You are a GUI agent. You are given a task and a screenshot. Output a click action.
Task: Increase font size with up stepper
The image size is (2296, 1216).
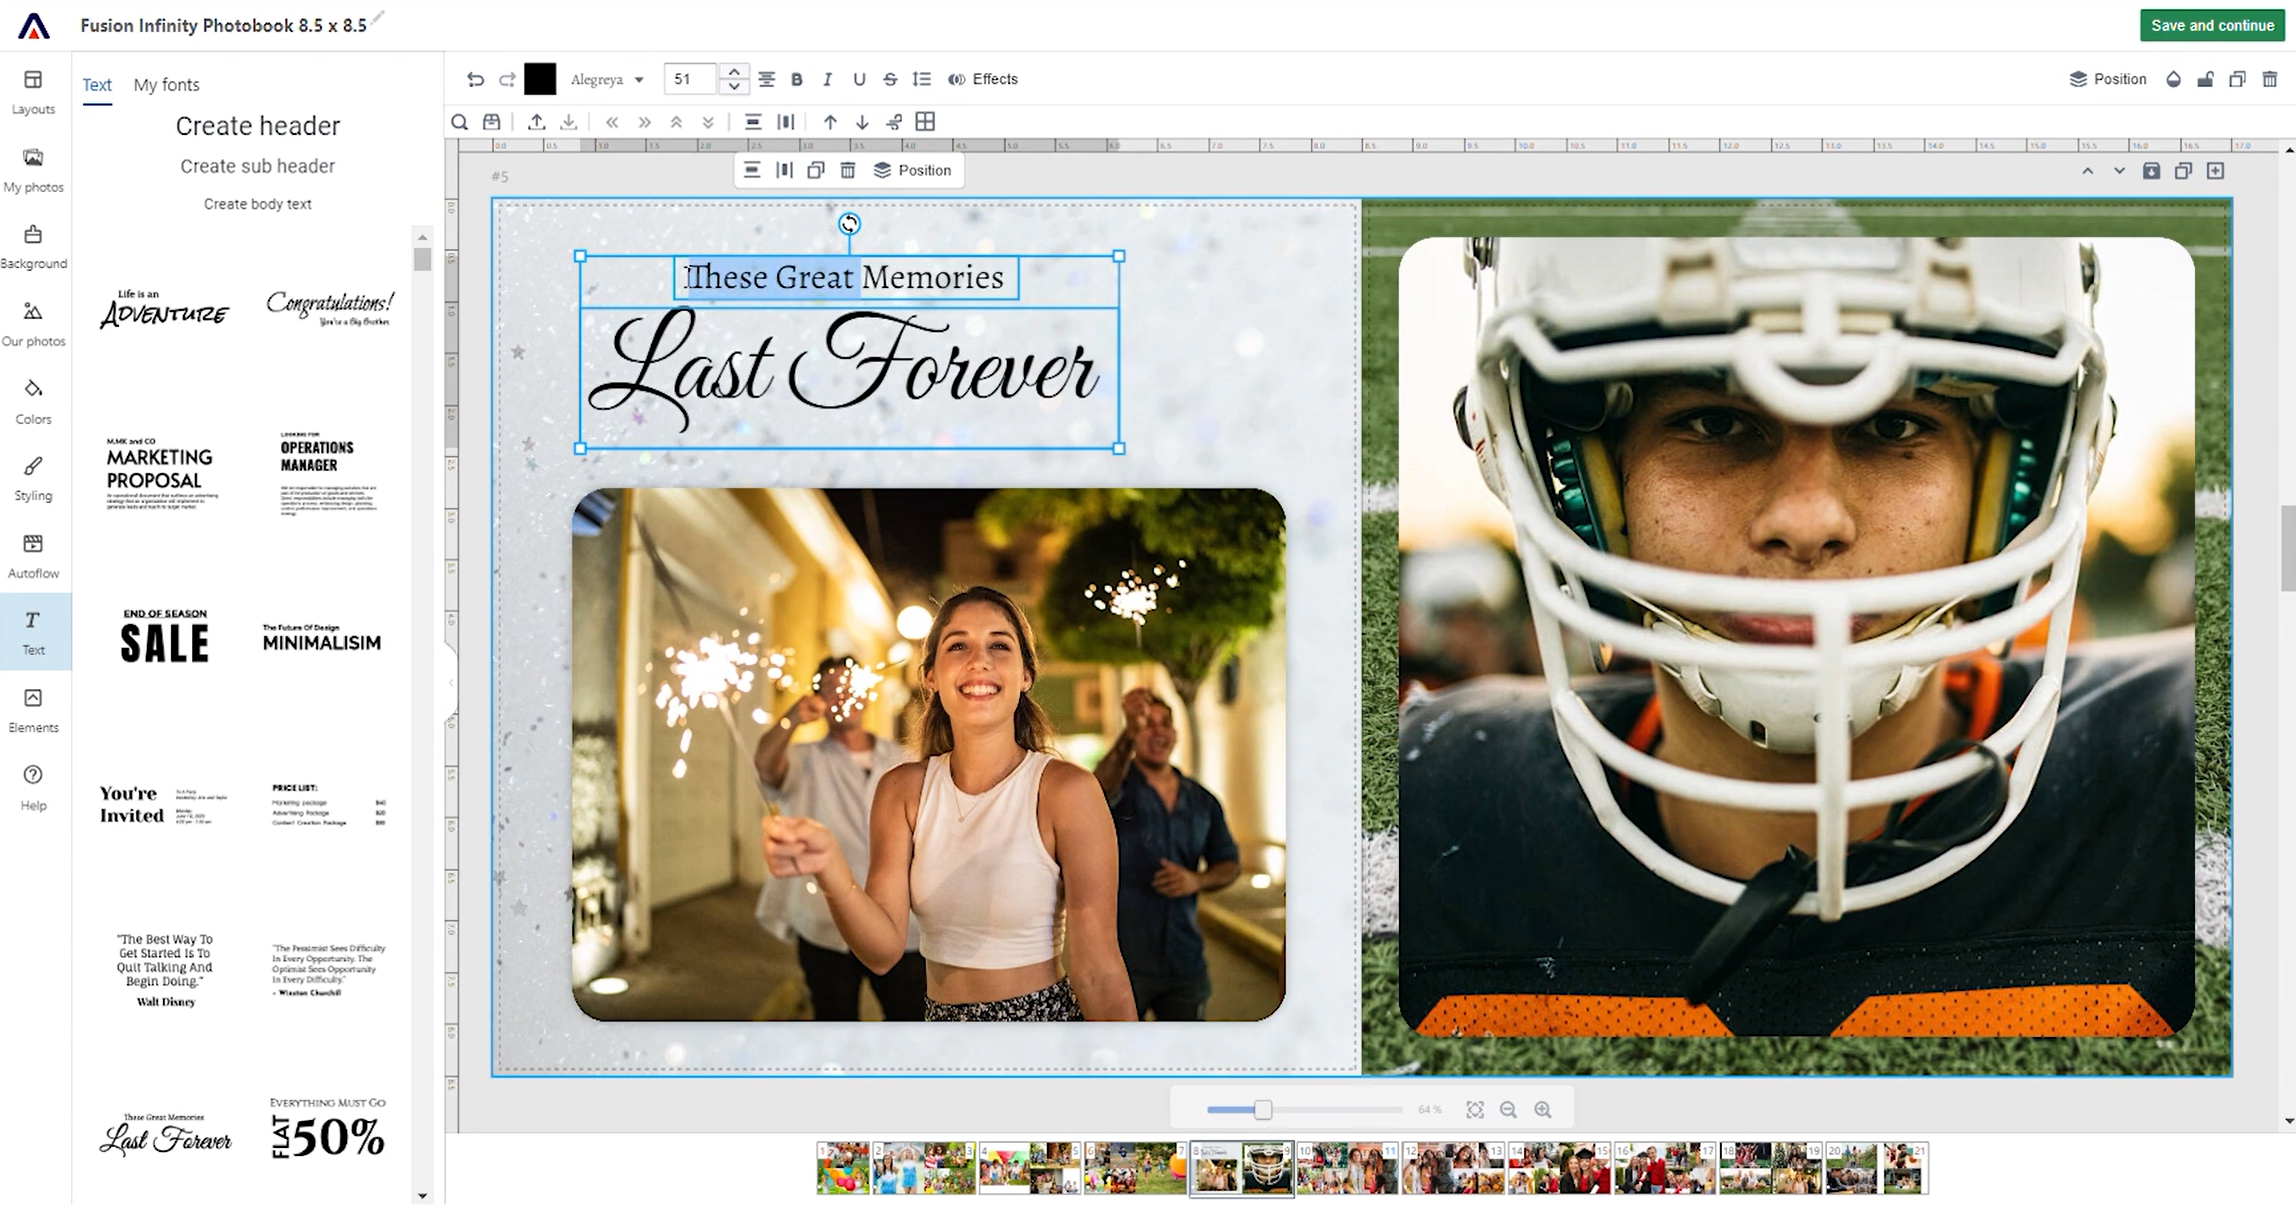pyautogui.click(x=734, y=72)
